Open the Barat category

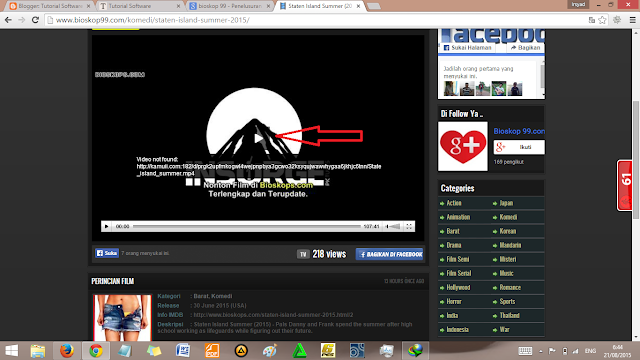coord(453,231)
